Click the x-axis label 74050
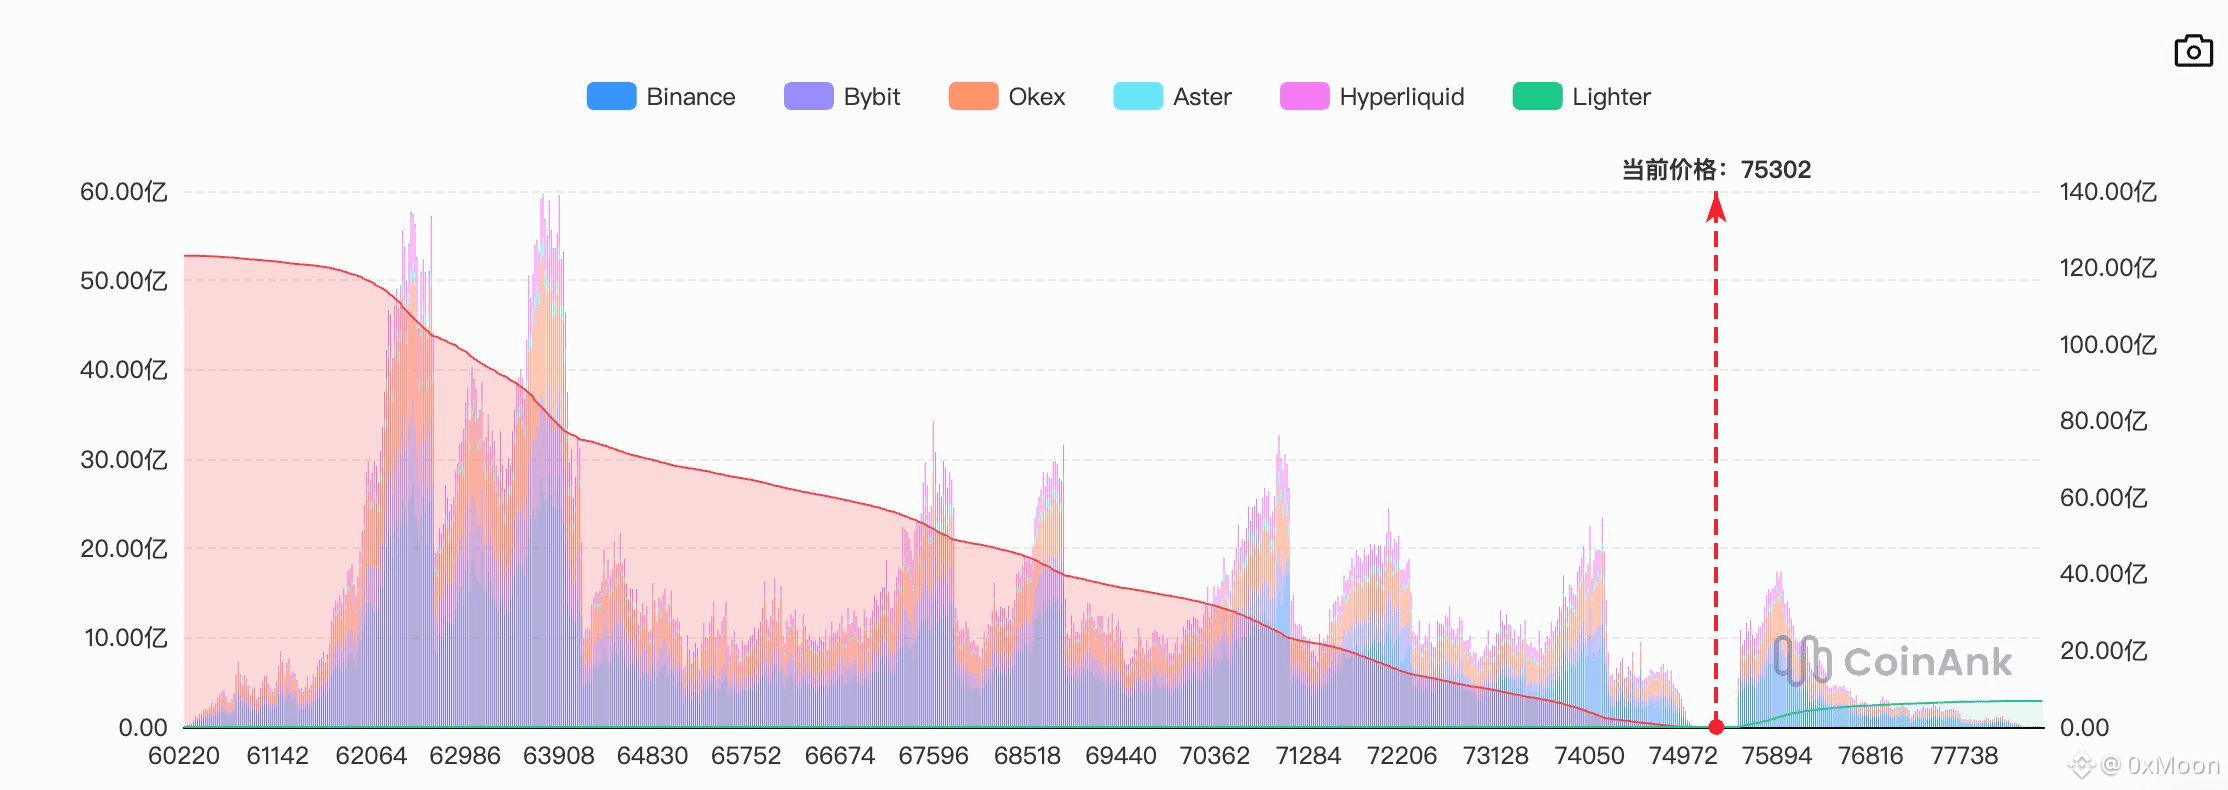Viewport: 2228px width, 790px height. [1590, 756]
